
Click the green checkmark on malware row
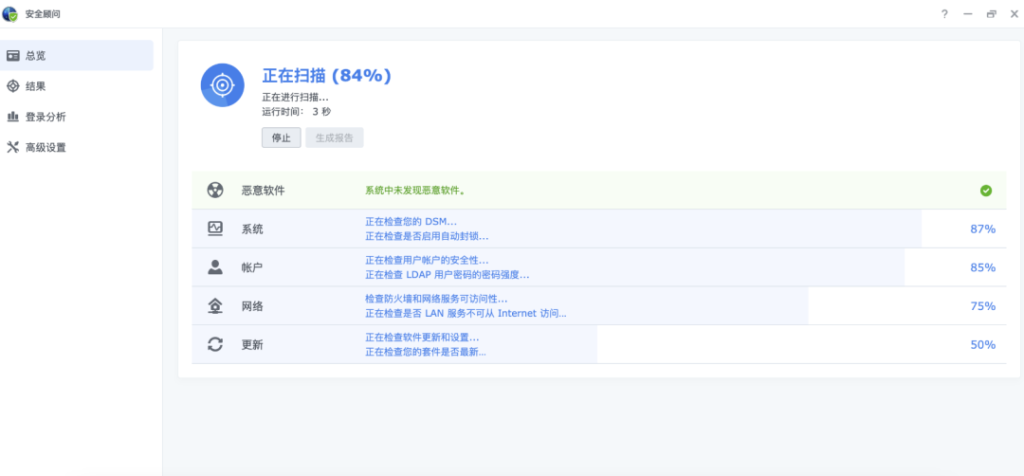coord(986,190)
